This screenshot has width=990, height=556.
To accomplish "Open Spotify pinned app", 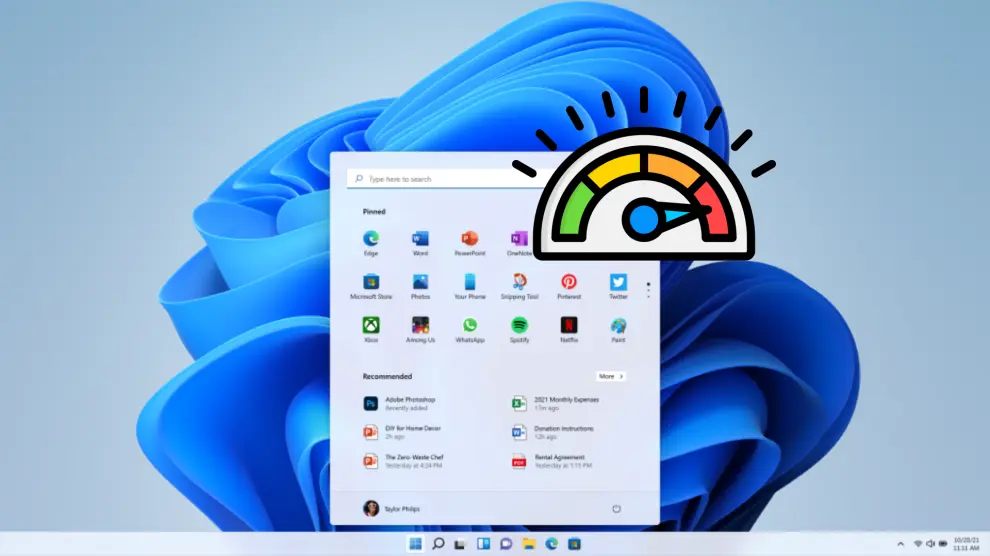I will coord(519,326).
